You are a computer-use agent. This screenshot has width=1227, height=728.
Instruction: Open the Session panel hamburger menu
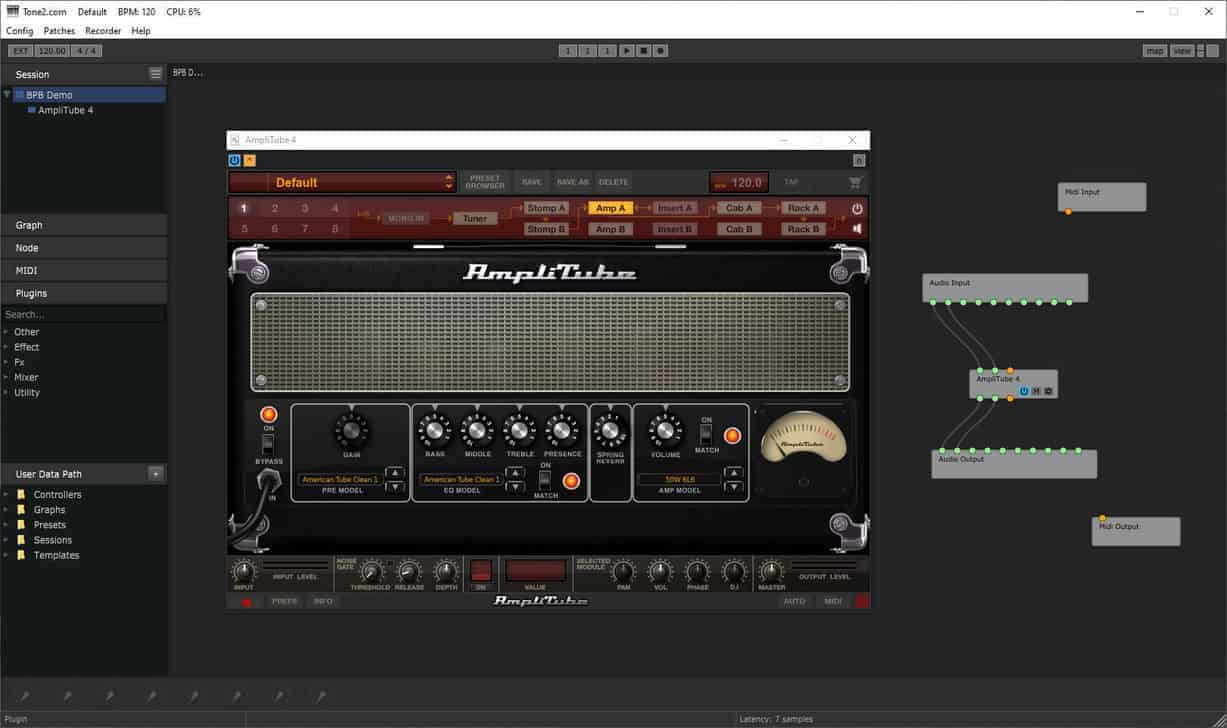[155, 74]
